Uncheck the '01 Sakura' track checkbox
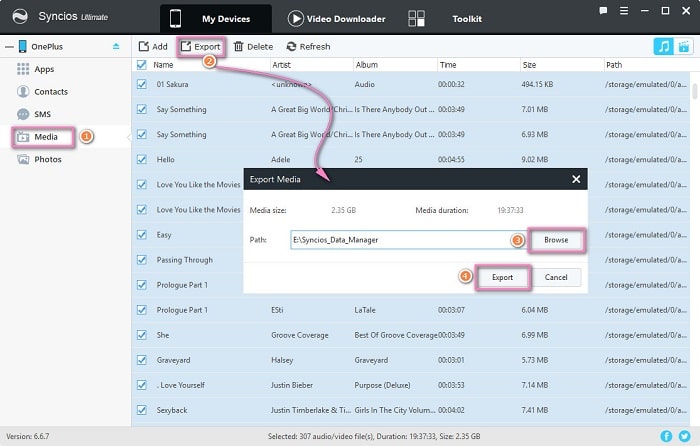Image resolution: width=700 pixels, height=446 pixels. (x=142, y=84)
